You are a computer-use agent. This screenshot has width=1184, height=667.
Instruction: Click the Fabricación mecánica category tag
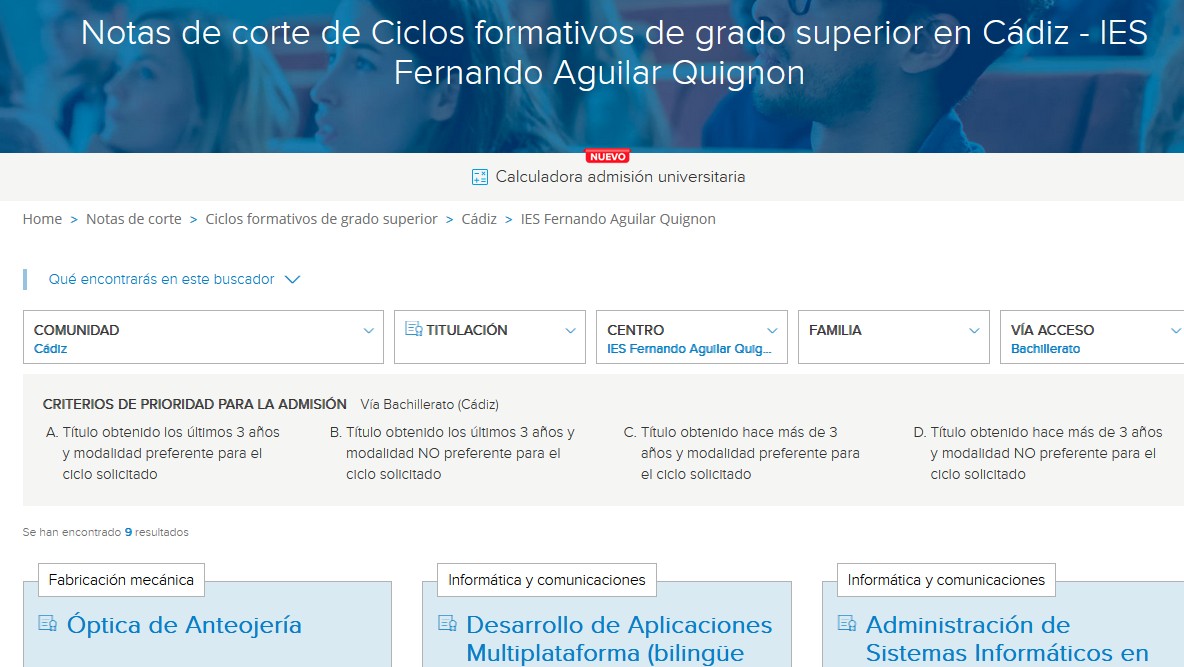pos(121,580)
